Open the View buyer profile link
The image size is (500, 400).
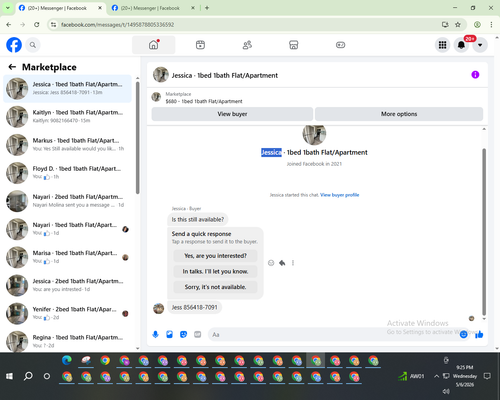coord(340,195)
